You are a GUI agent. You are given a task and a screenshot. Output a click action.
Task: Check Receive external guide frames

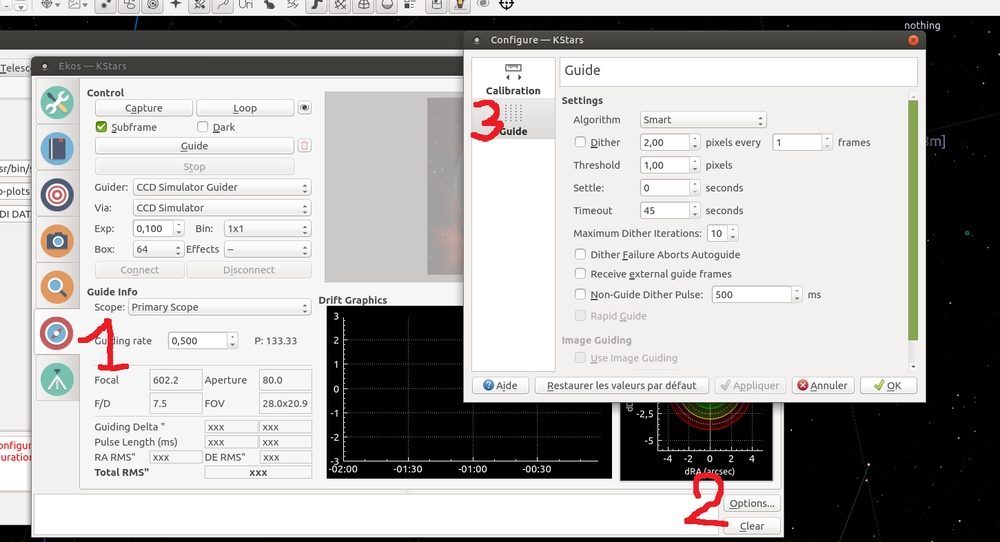[580, 274]
